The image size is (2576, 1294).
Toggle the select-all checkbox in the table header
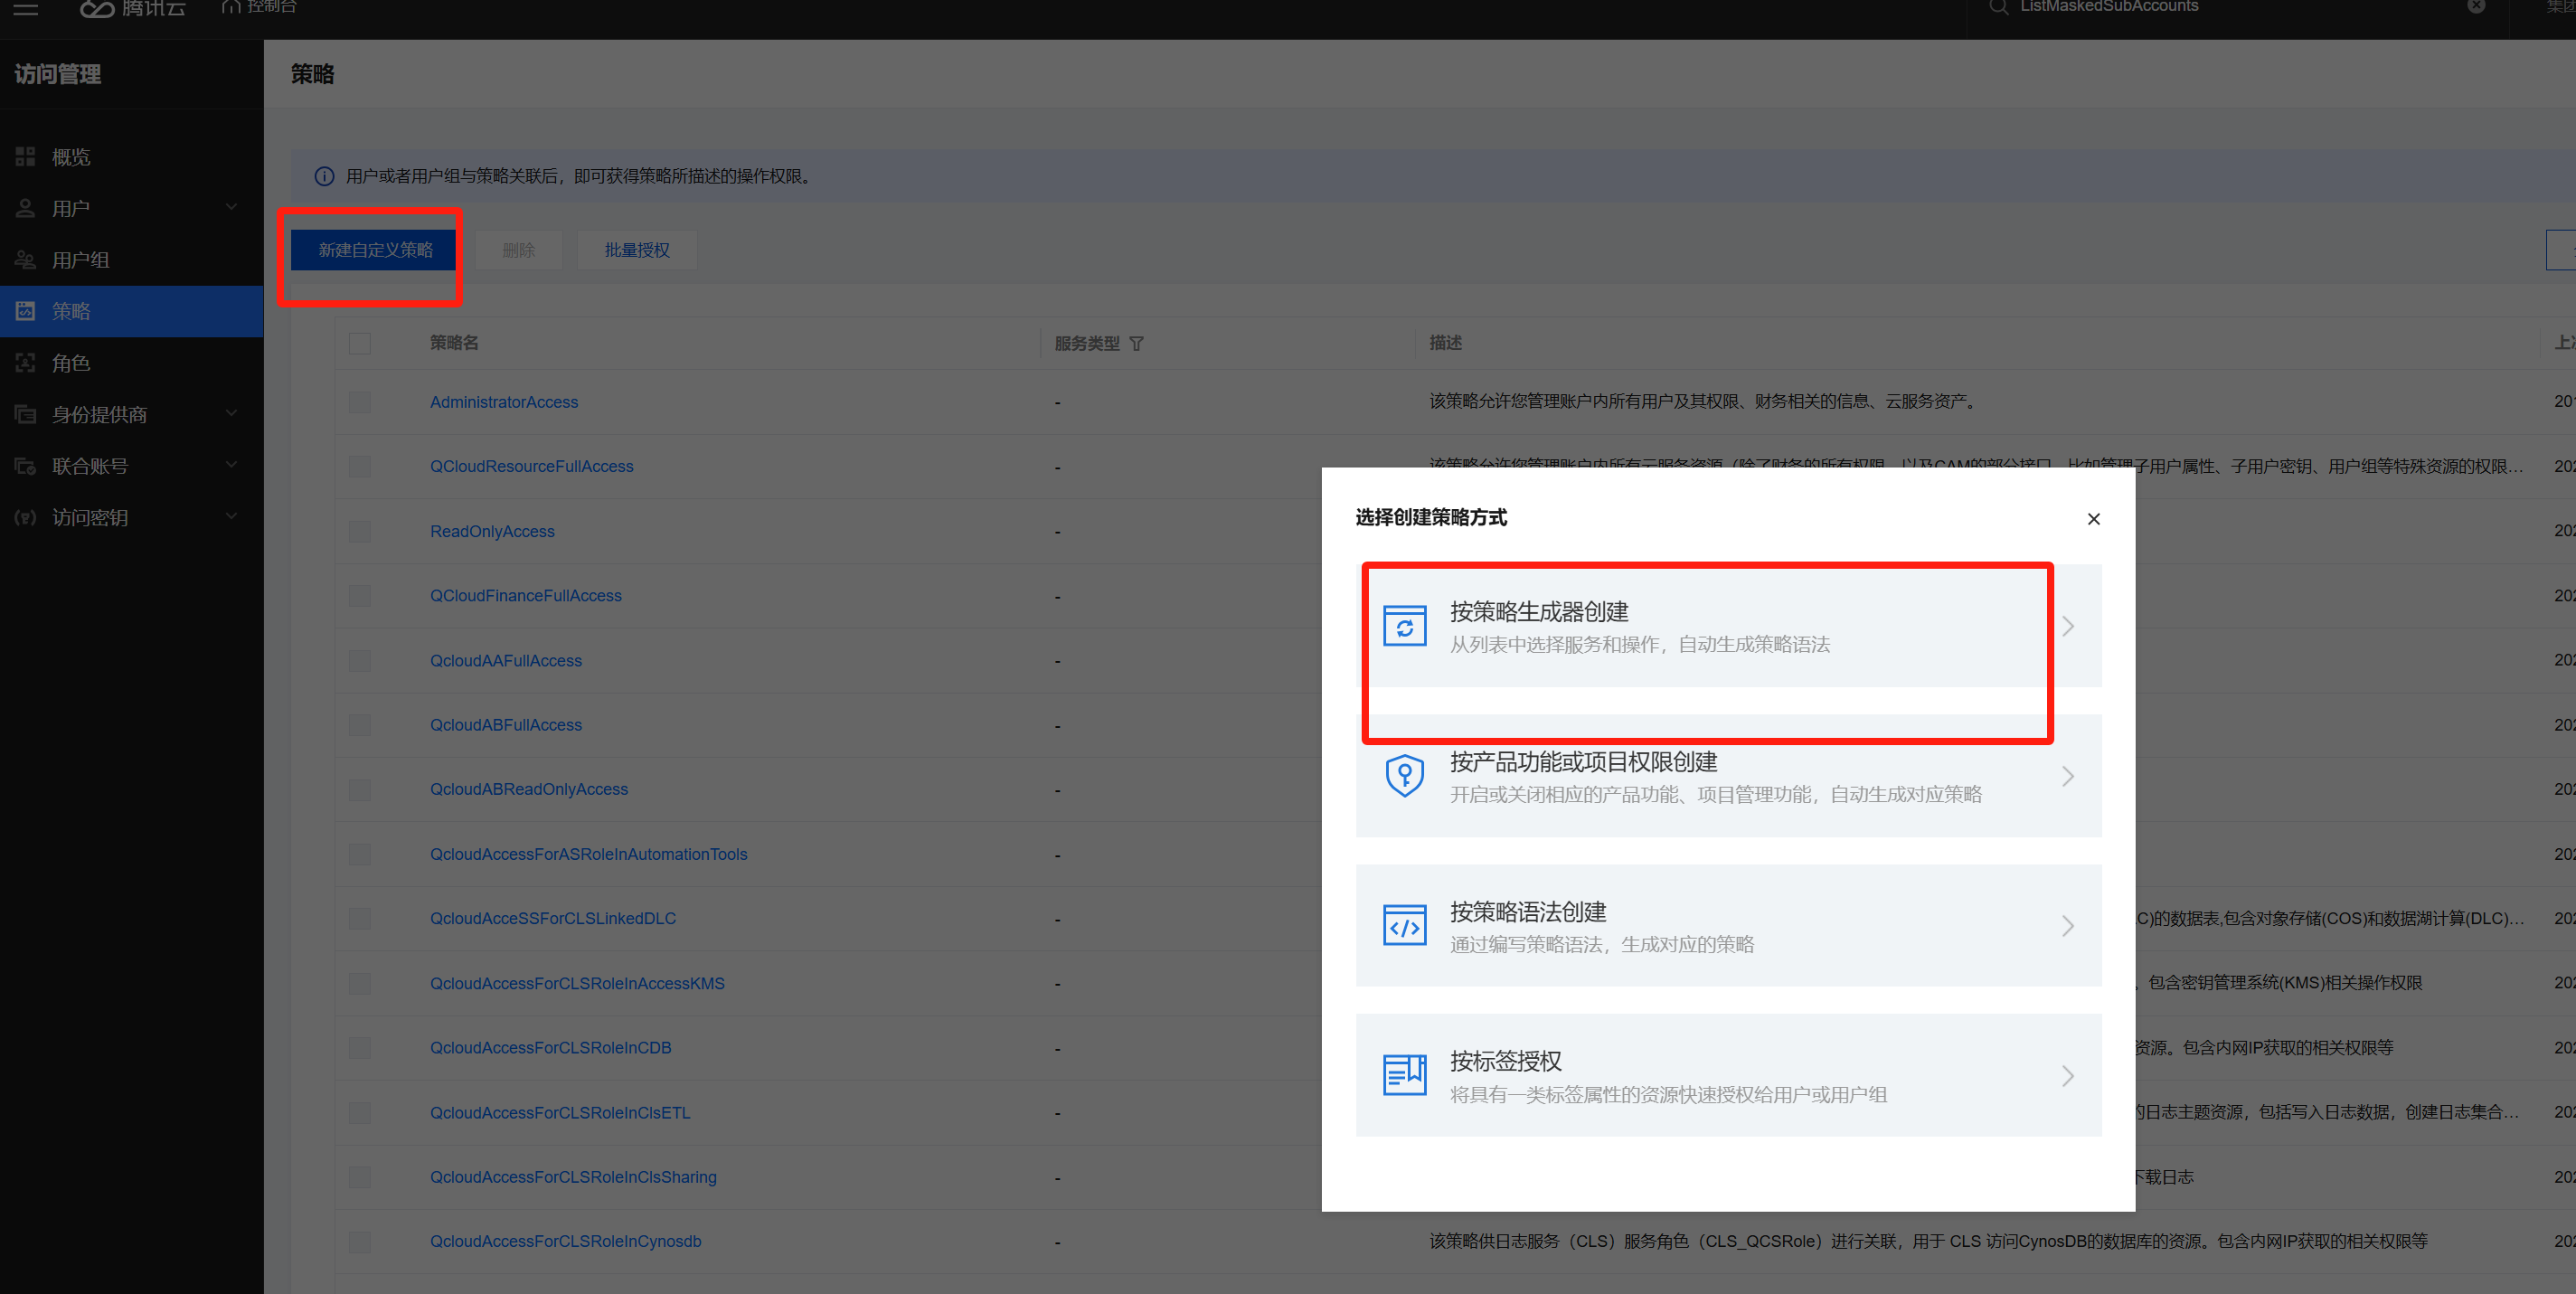click(360, 343)
